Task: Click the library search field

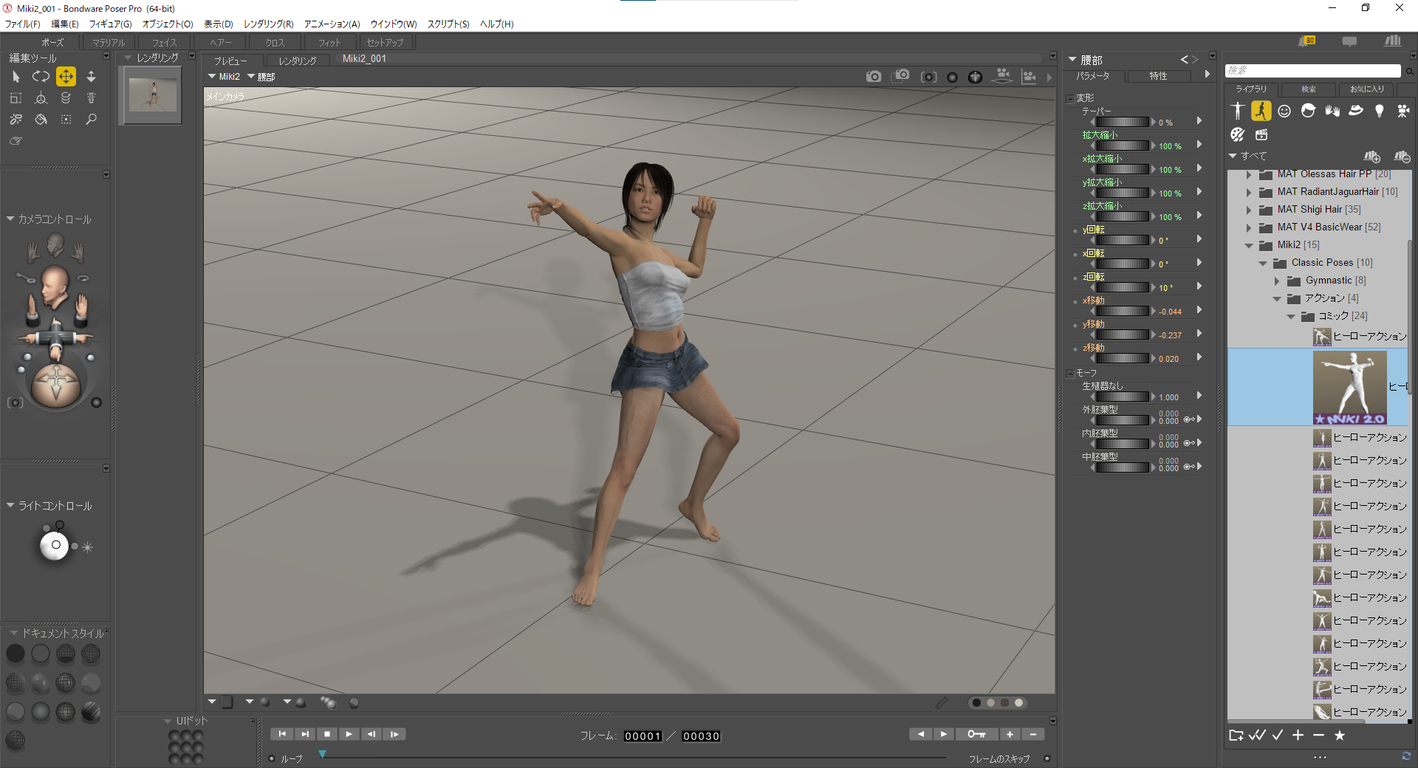Action: click(x=1312, y=71)
